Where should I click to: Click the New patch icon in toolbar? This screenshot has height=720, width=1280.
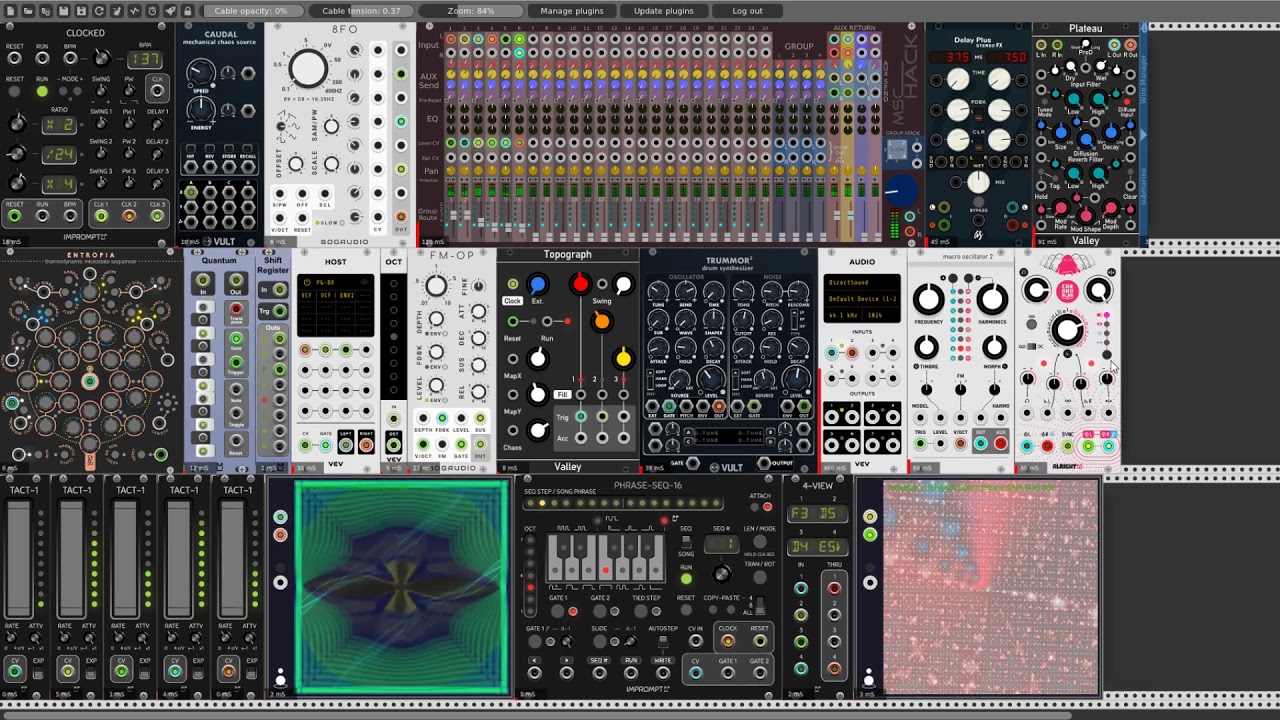(x=11, y=11)
